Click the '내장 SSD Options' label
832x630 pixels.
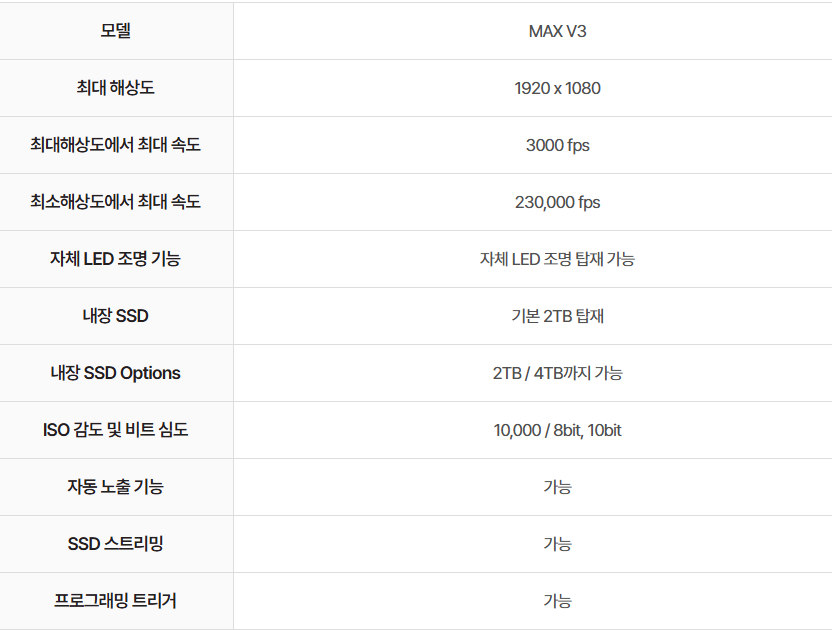[x=116, y=373]
